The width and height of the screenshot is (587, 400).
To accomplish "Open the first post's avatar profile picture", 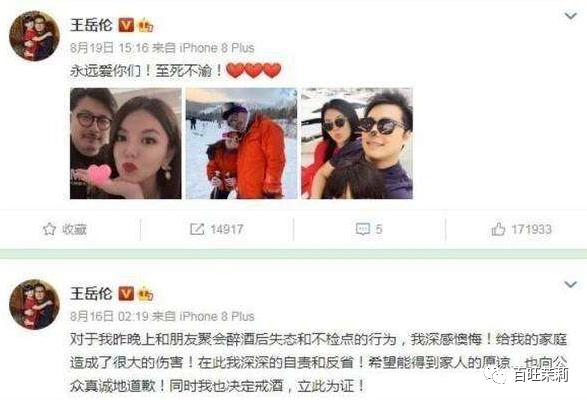I will (34, 36).
